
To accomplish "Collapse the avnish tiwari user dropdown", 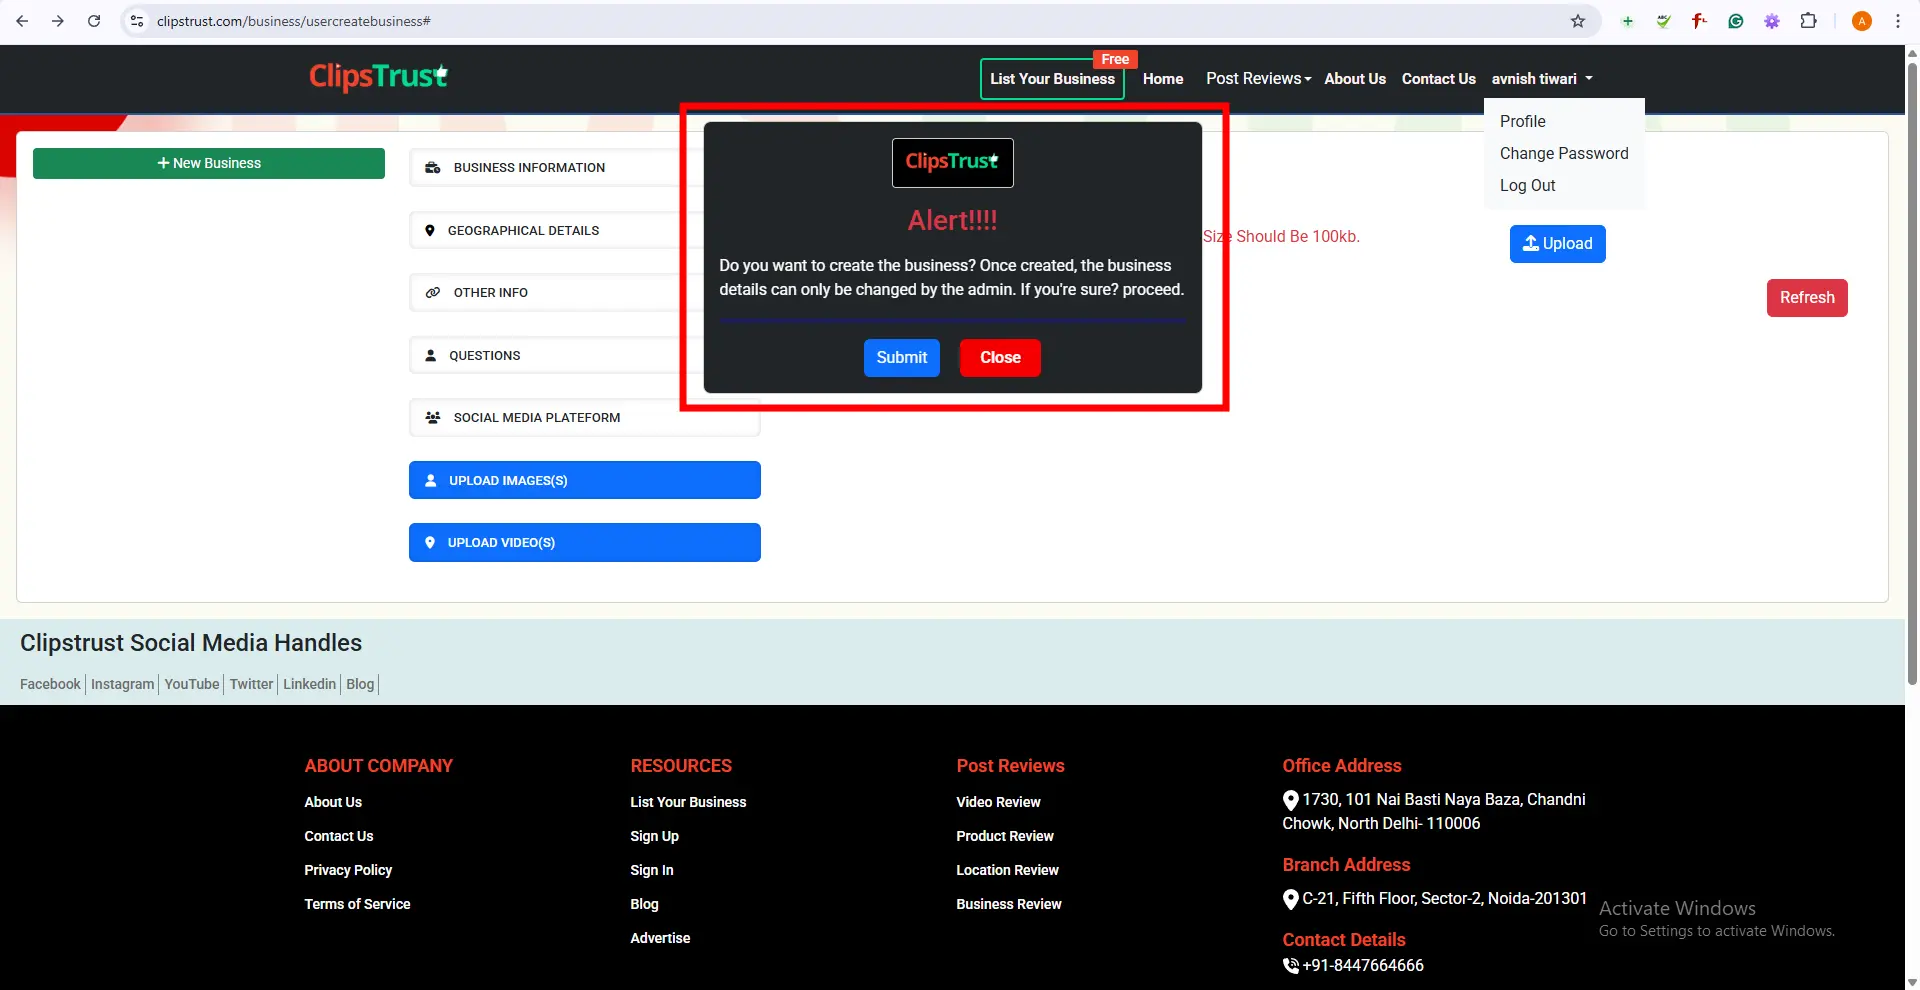I will click(1542, 79).
